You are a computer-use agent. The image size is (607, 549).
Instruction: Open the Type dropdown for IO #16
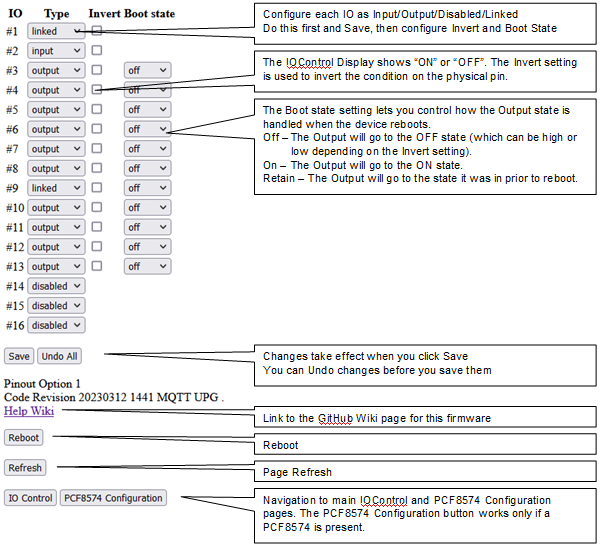pos(56,325)
